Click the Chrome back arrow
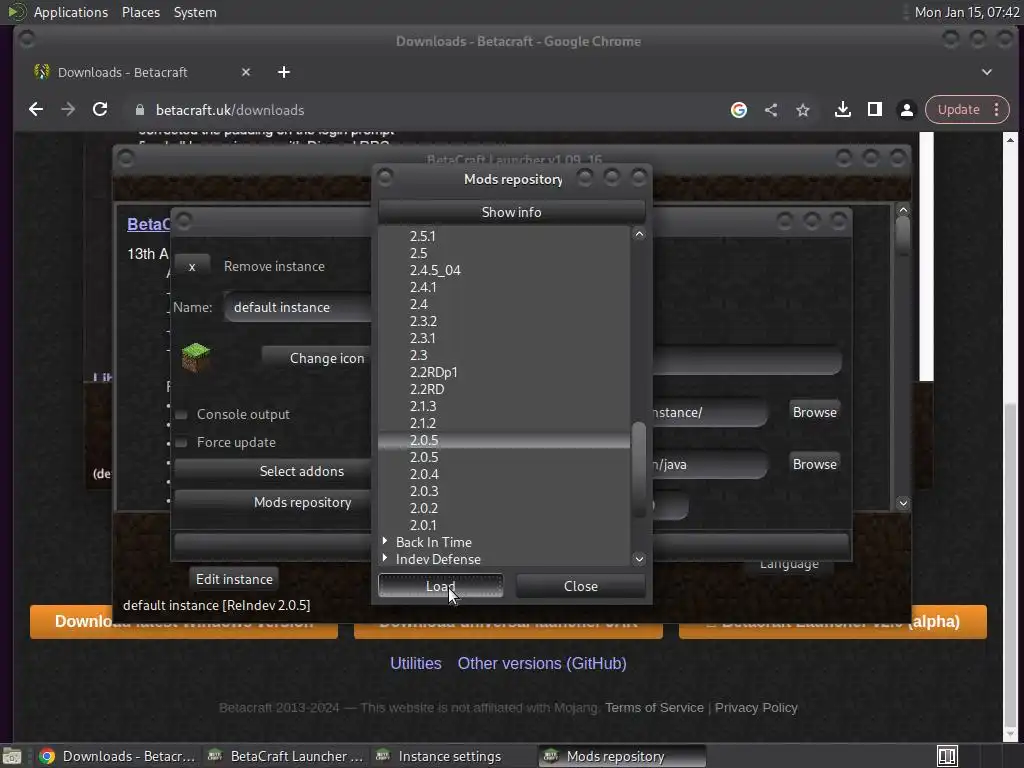 (x=36, y=110)
